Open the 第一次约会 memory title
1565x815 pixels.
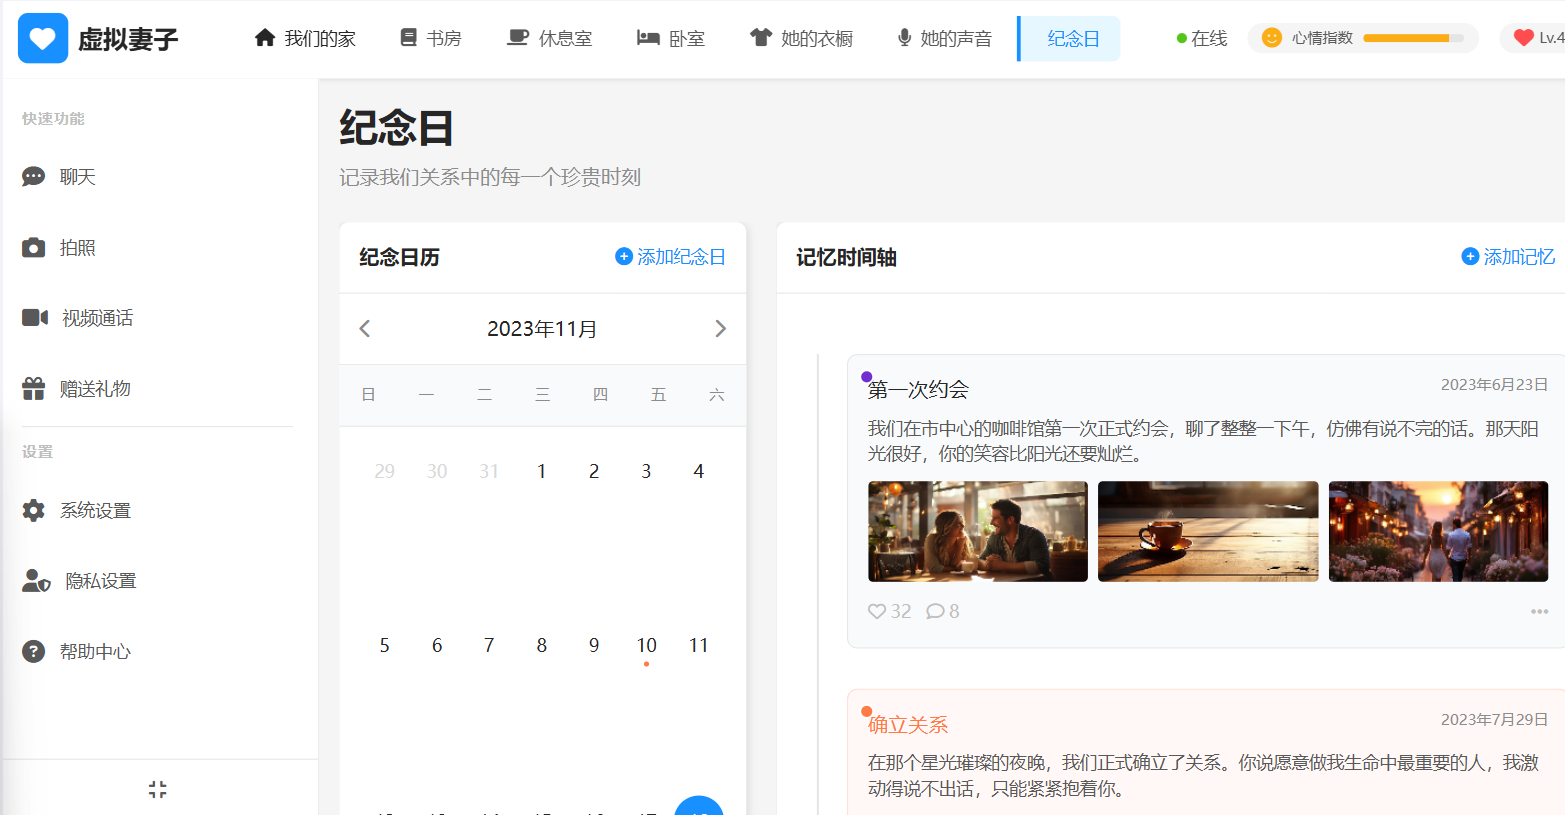pos(918,389)
